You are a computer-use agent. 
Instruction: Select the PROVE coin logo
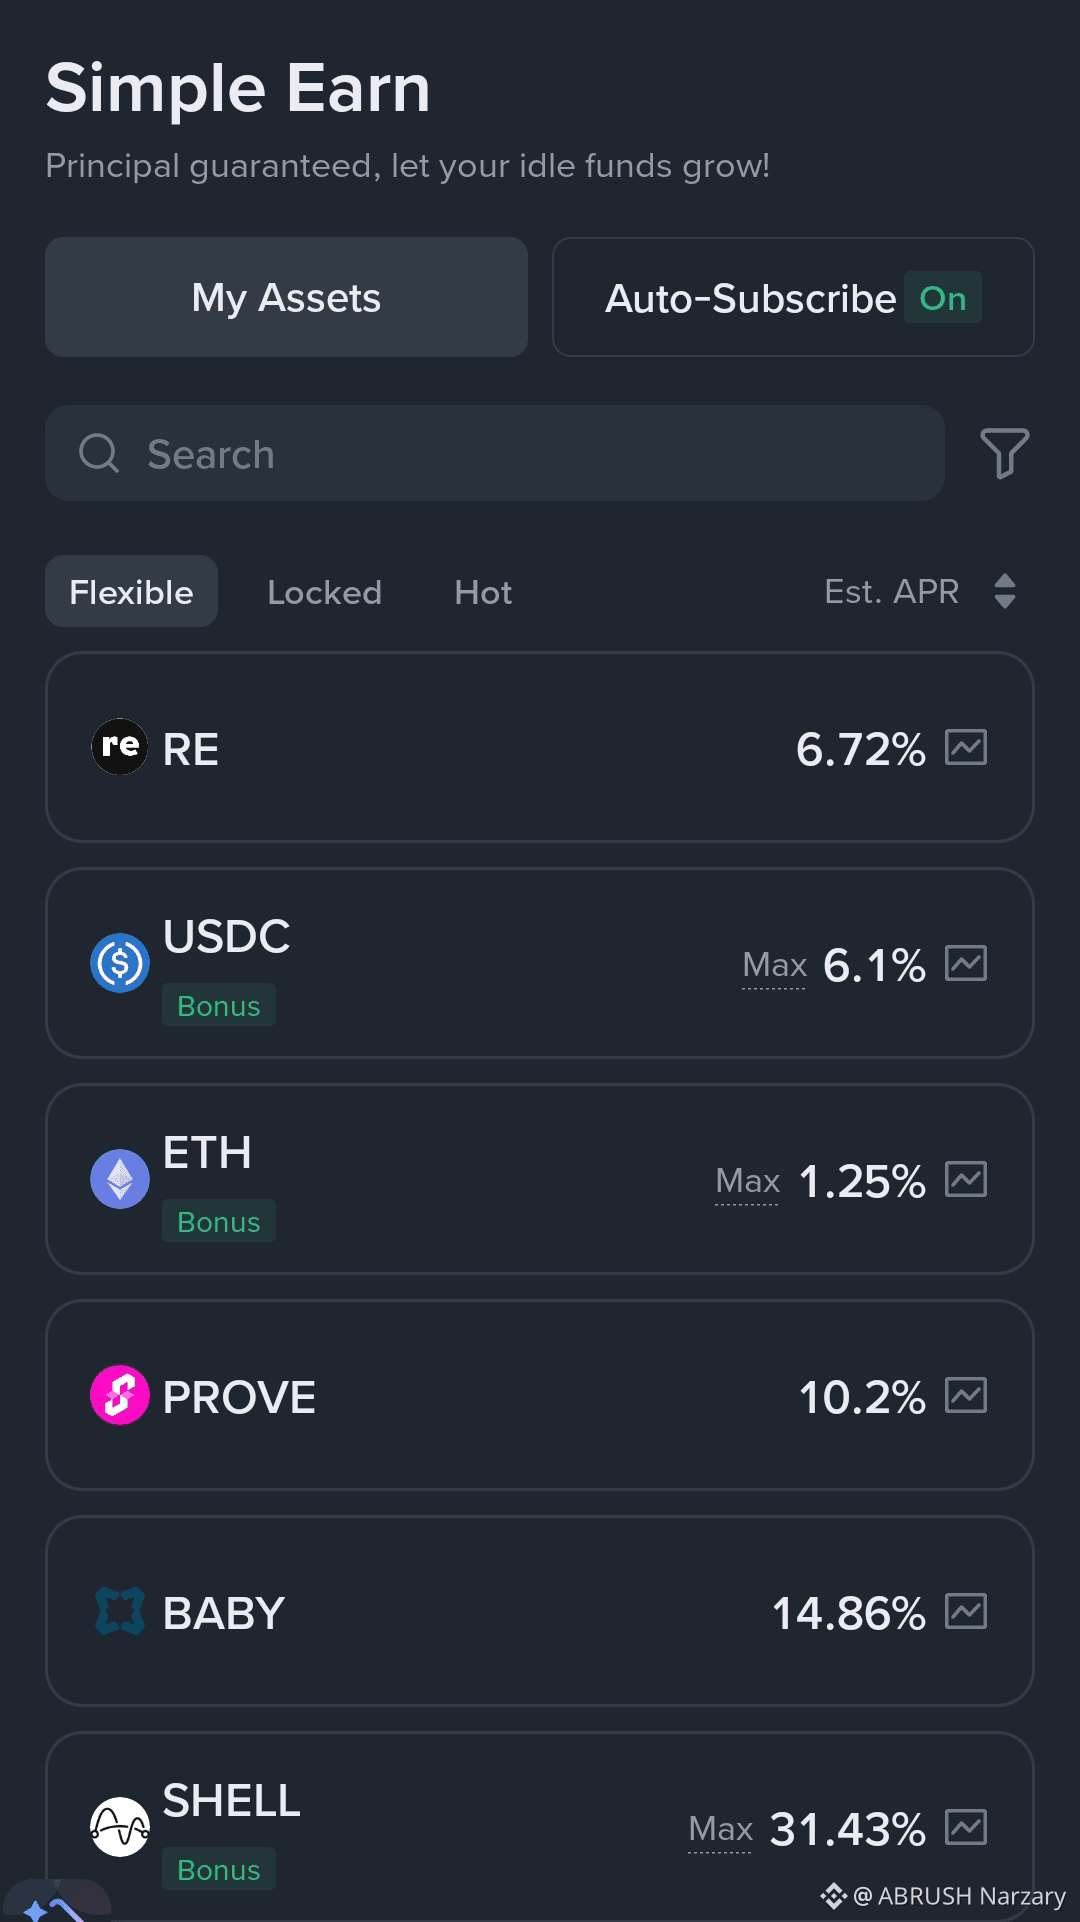[x=120, y=1395]
